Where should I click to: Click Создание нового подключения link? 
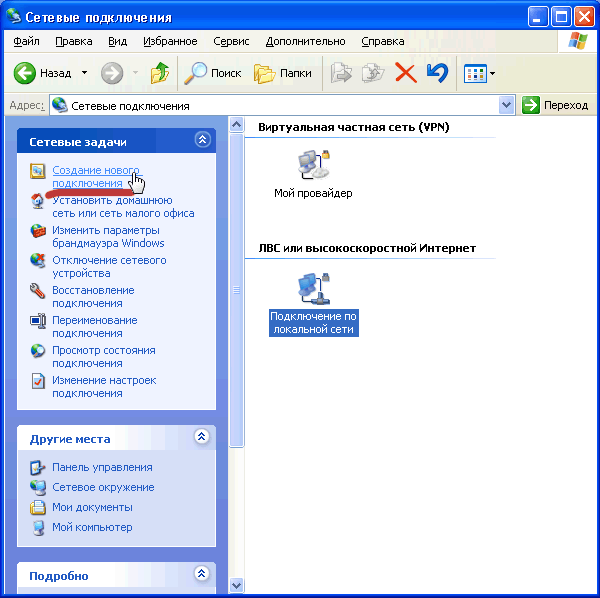point(96,176)
